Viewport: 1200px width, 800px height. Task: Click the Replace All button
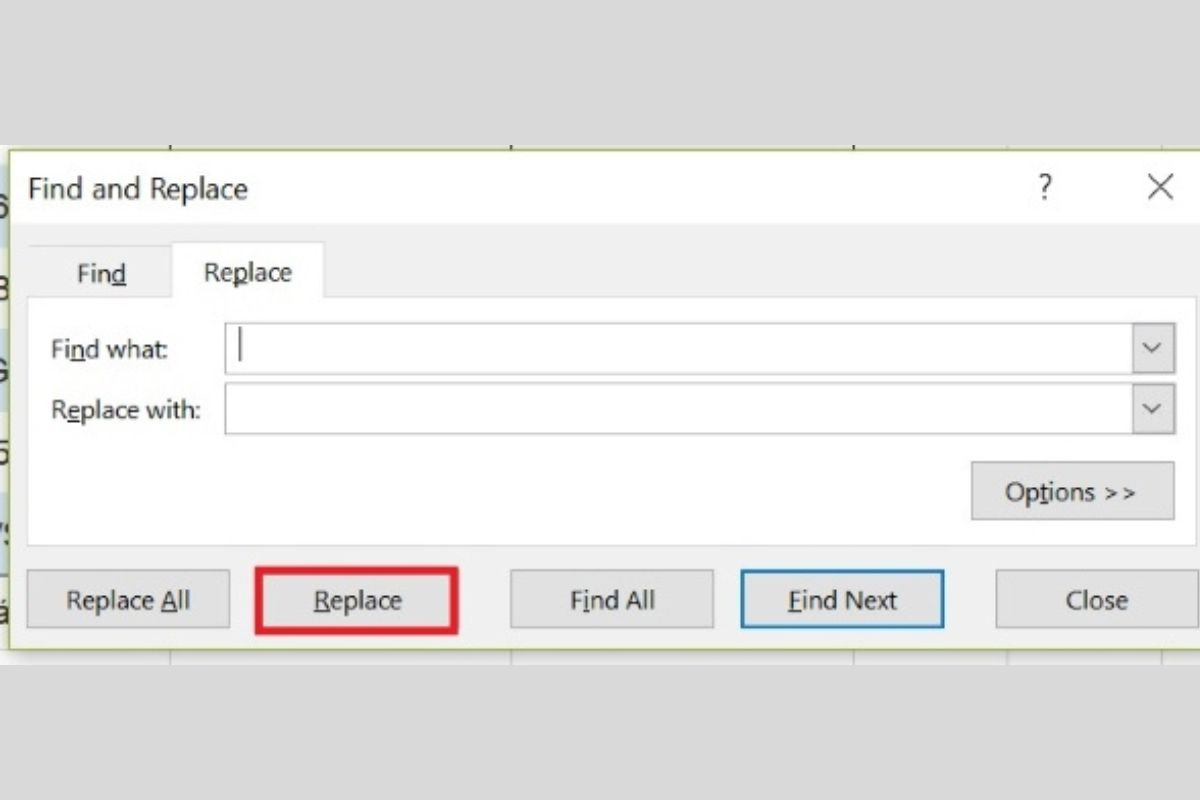click(128, 600)
